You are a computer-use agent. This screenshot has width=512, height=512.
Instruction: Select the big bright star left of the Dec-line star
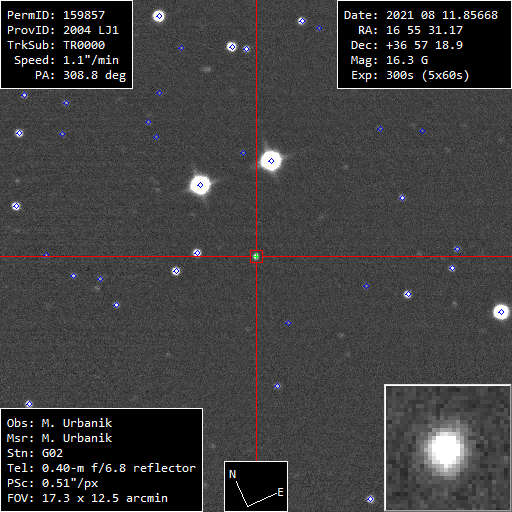click(x=200, y=185)
